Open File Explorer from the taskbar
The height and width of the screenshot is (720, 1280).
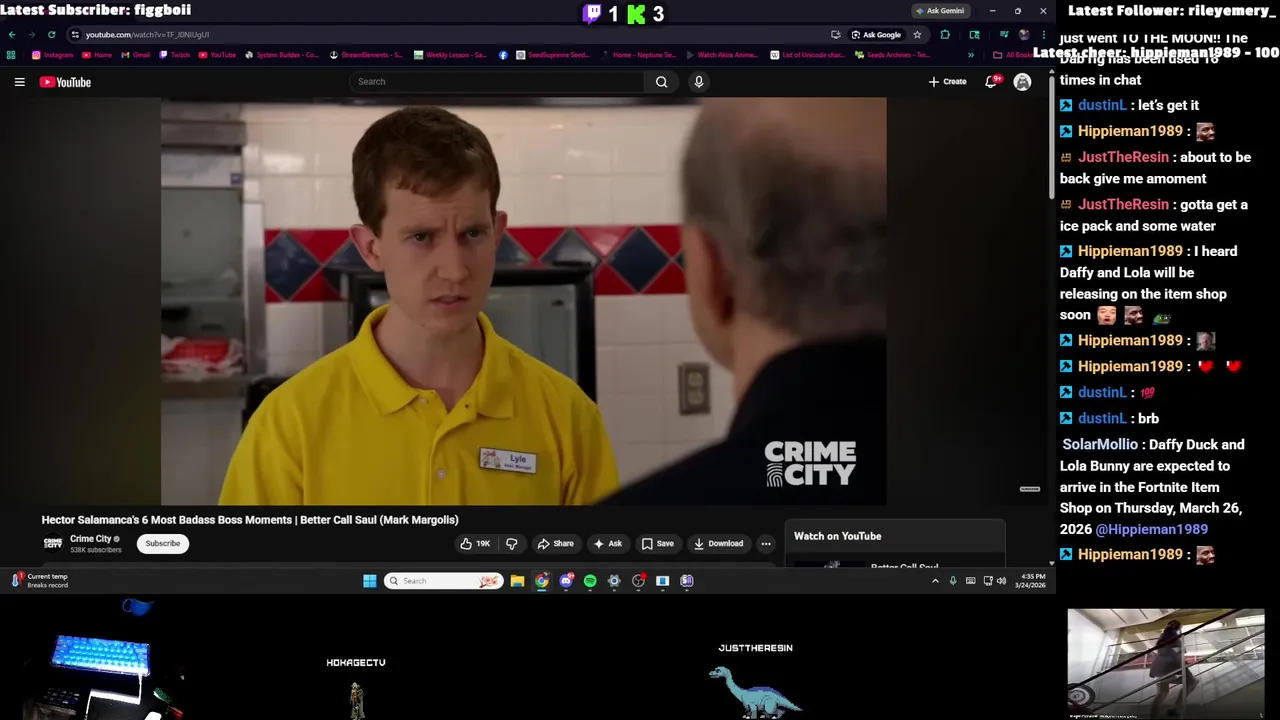(x=517, y=581)
